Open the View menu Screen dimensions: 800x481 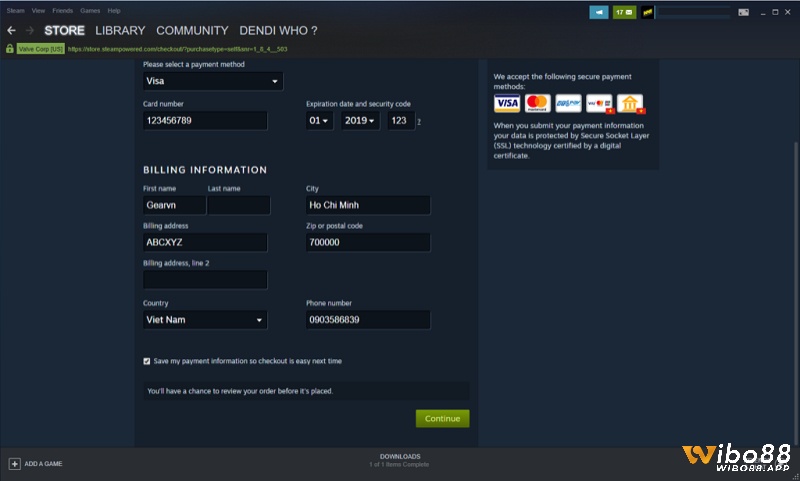pos(38,11)
